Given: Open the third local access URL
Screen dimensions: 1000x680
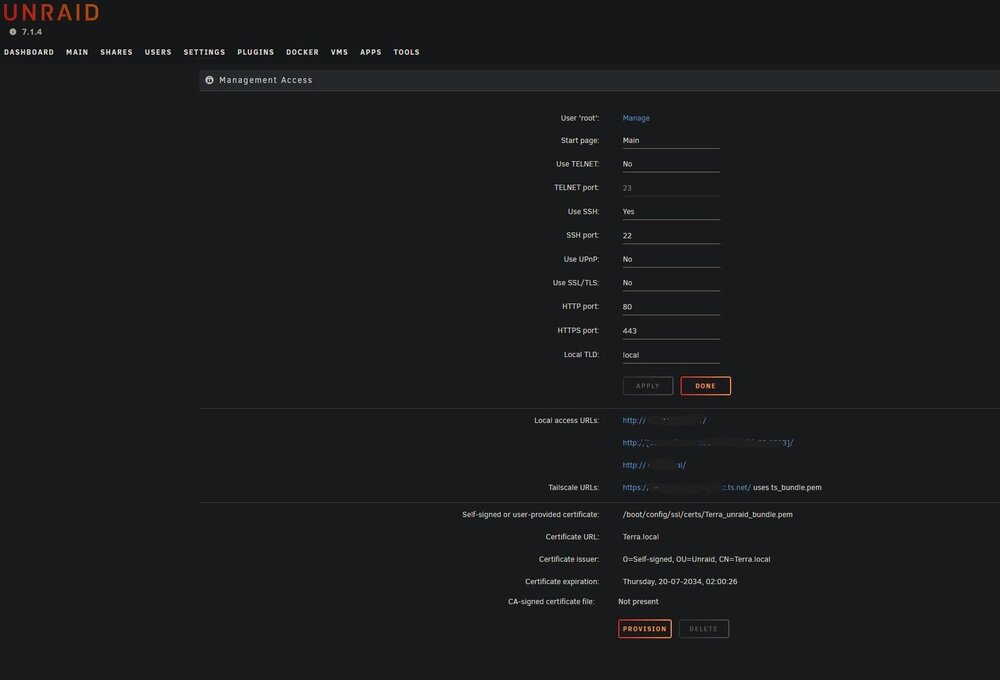Looking at the screenshot, I should [654, 465].
